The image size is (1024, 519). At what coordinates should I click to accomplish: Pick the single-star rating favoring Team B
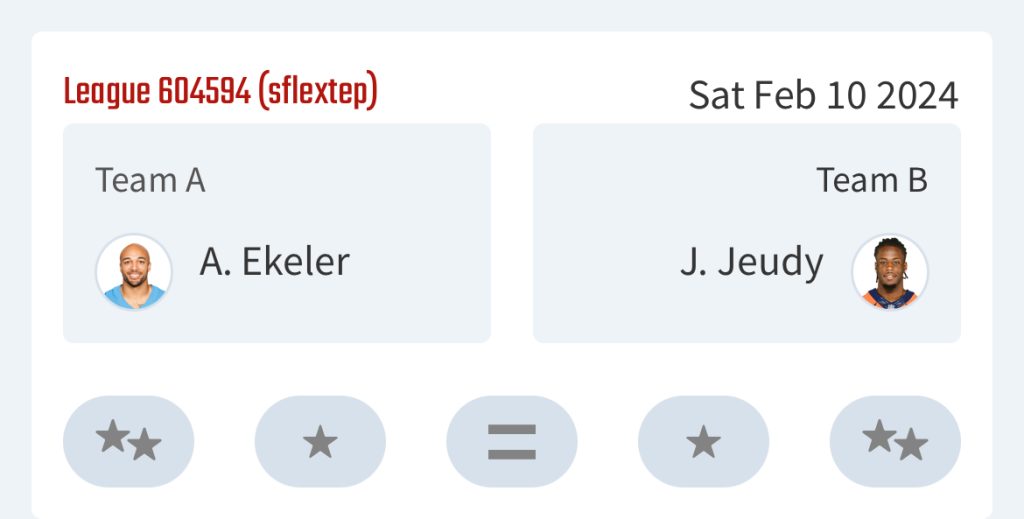click(703, 441)
